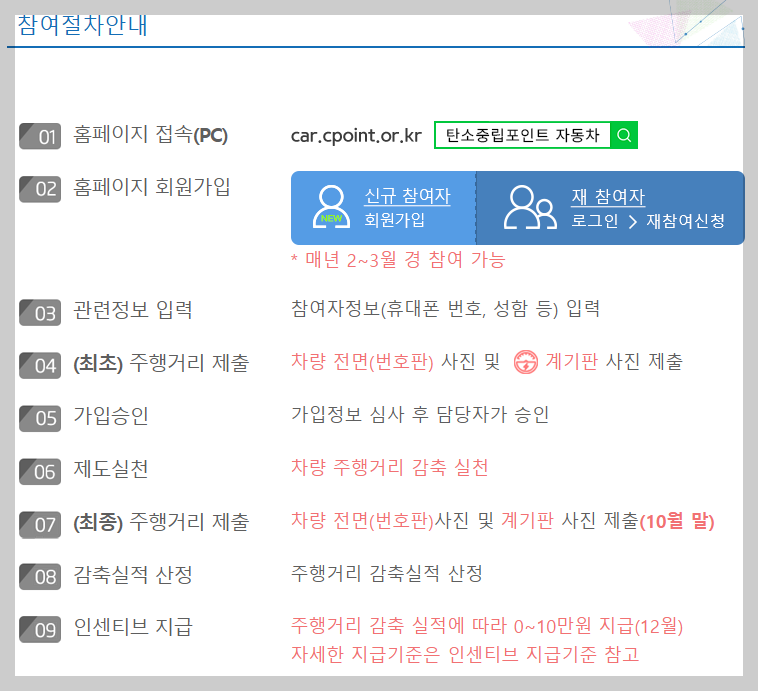758x691 pixels.
Task: Click the 재 참여자 two-person icon
Action: (x=530, y=207)
